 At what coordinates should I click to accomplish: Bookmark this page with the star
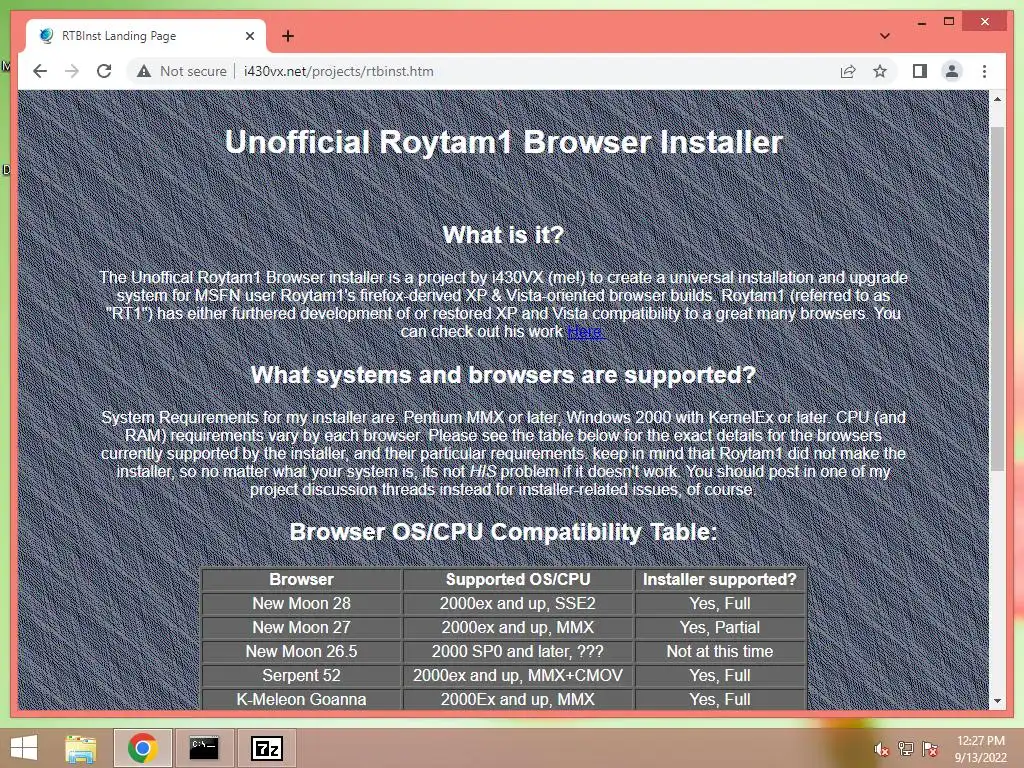(x=880, y=71)
